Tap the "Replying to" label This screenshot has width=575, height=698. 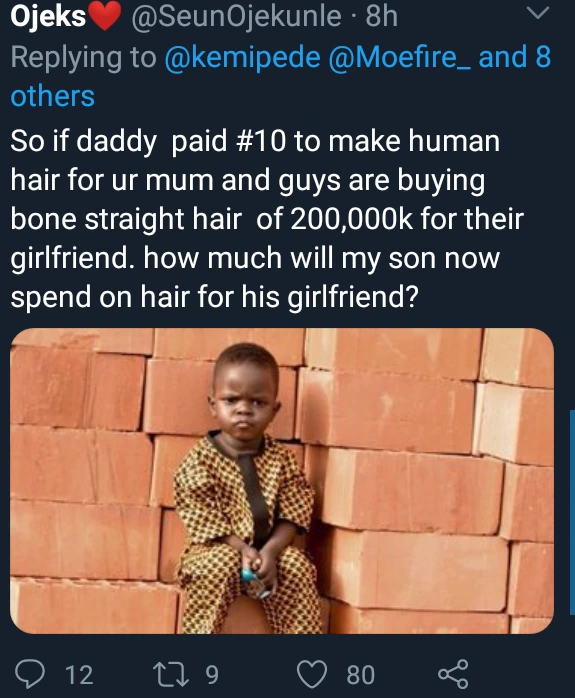(x=84, y=58)
